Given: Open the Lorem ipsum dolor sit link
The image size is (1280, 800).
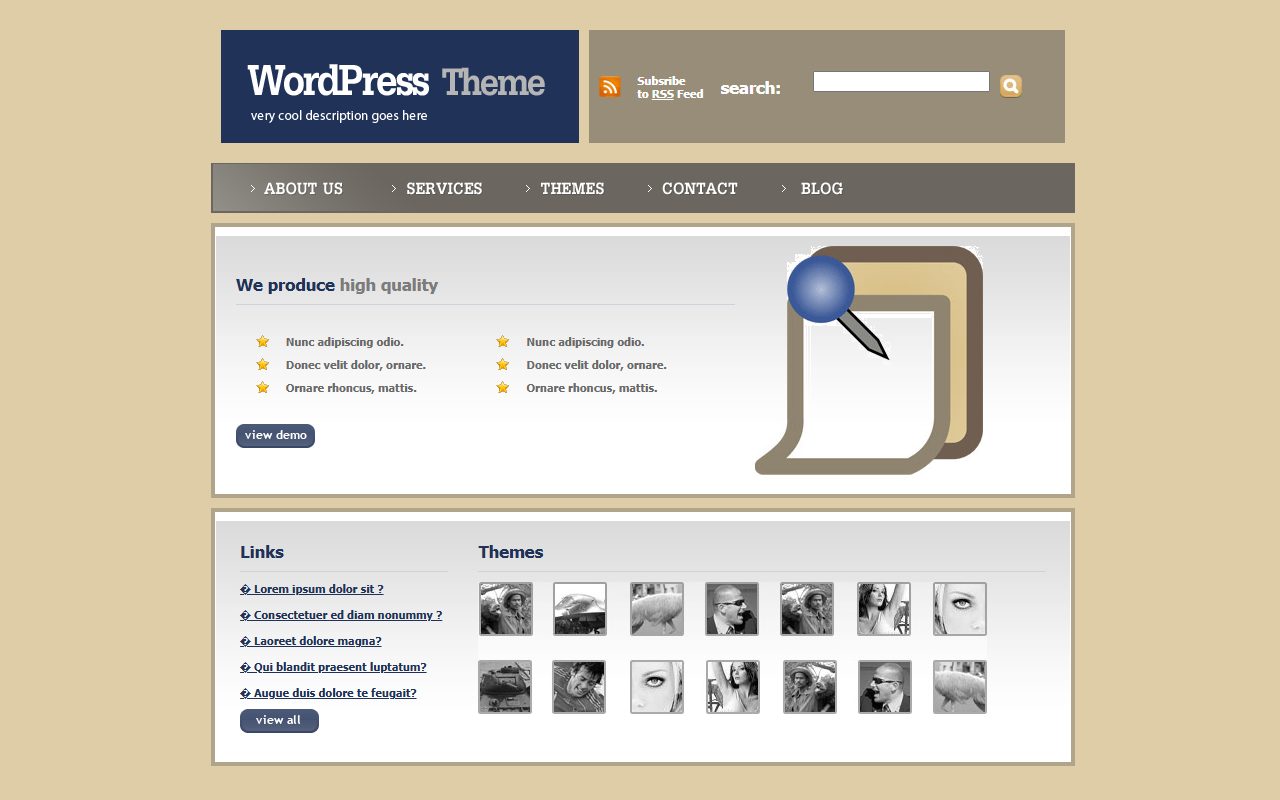Looking at the screenshot, I should [312, 589].
